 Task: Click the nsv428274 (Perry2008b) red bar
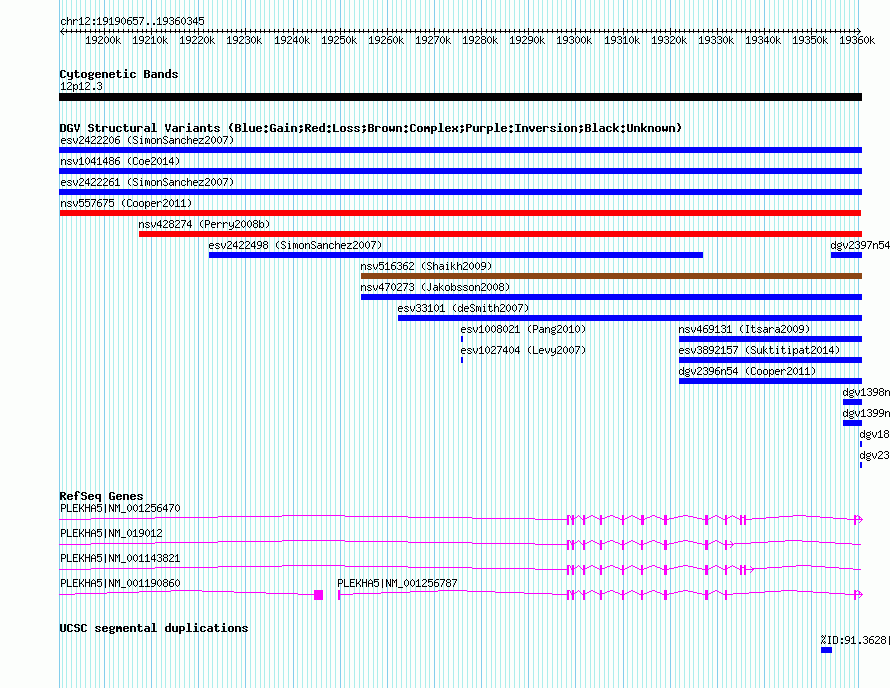[x=500, y=234]
